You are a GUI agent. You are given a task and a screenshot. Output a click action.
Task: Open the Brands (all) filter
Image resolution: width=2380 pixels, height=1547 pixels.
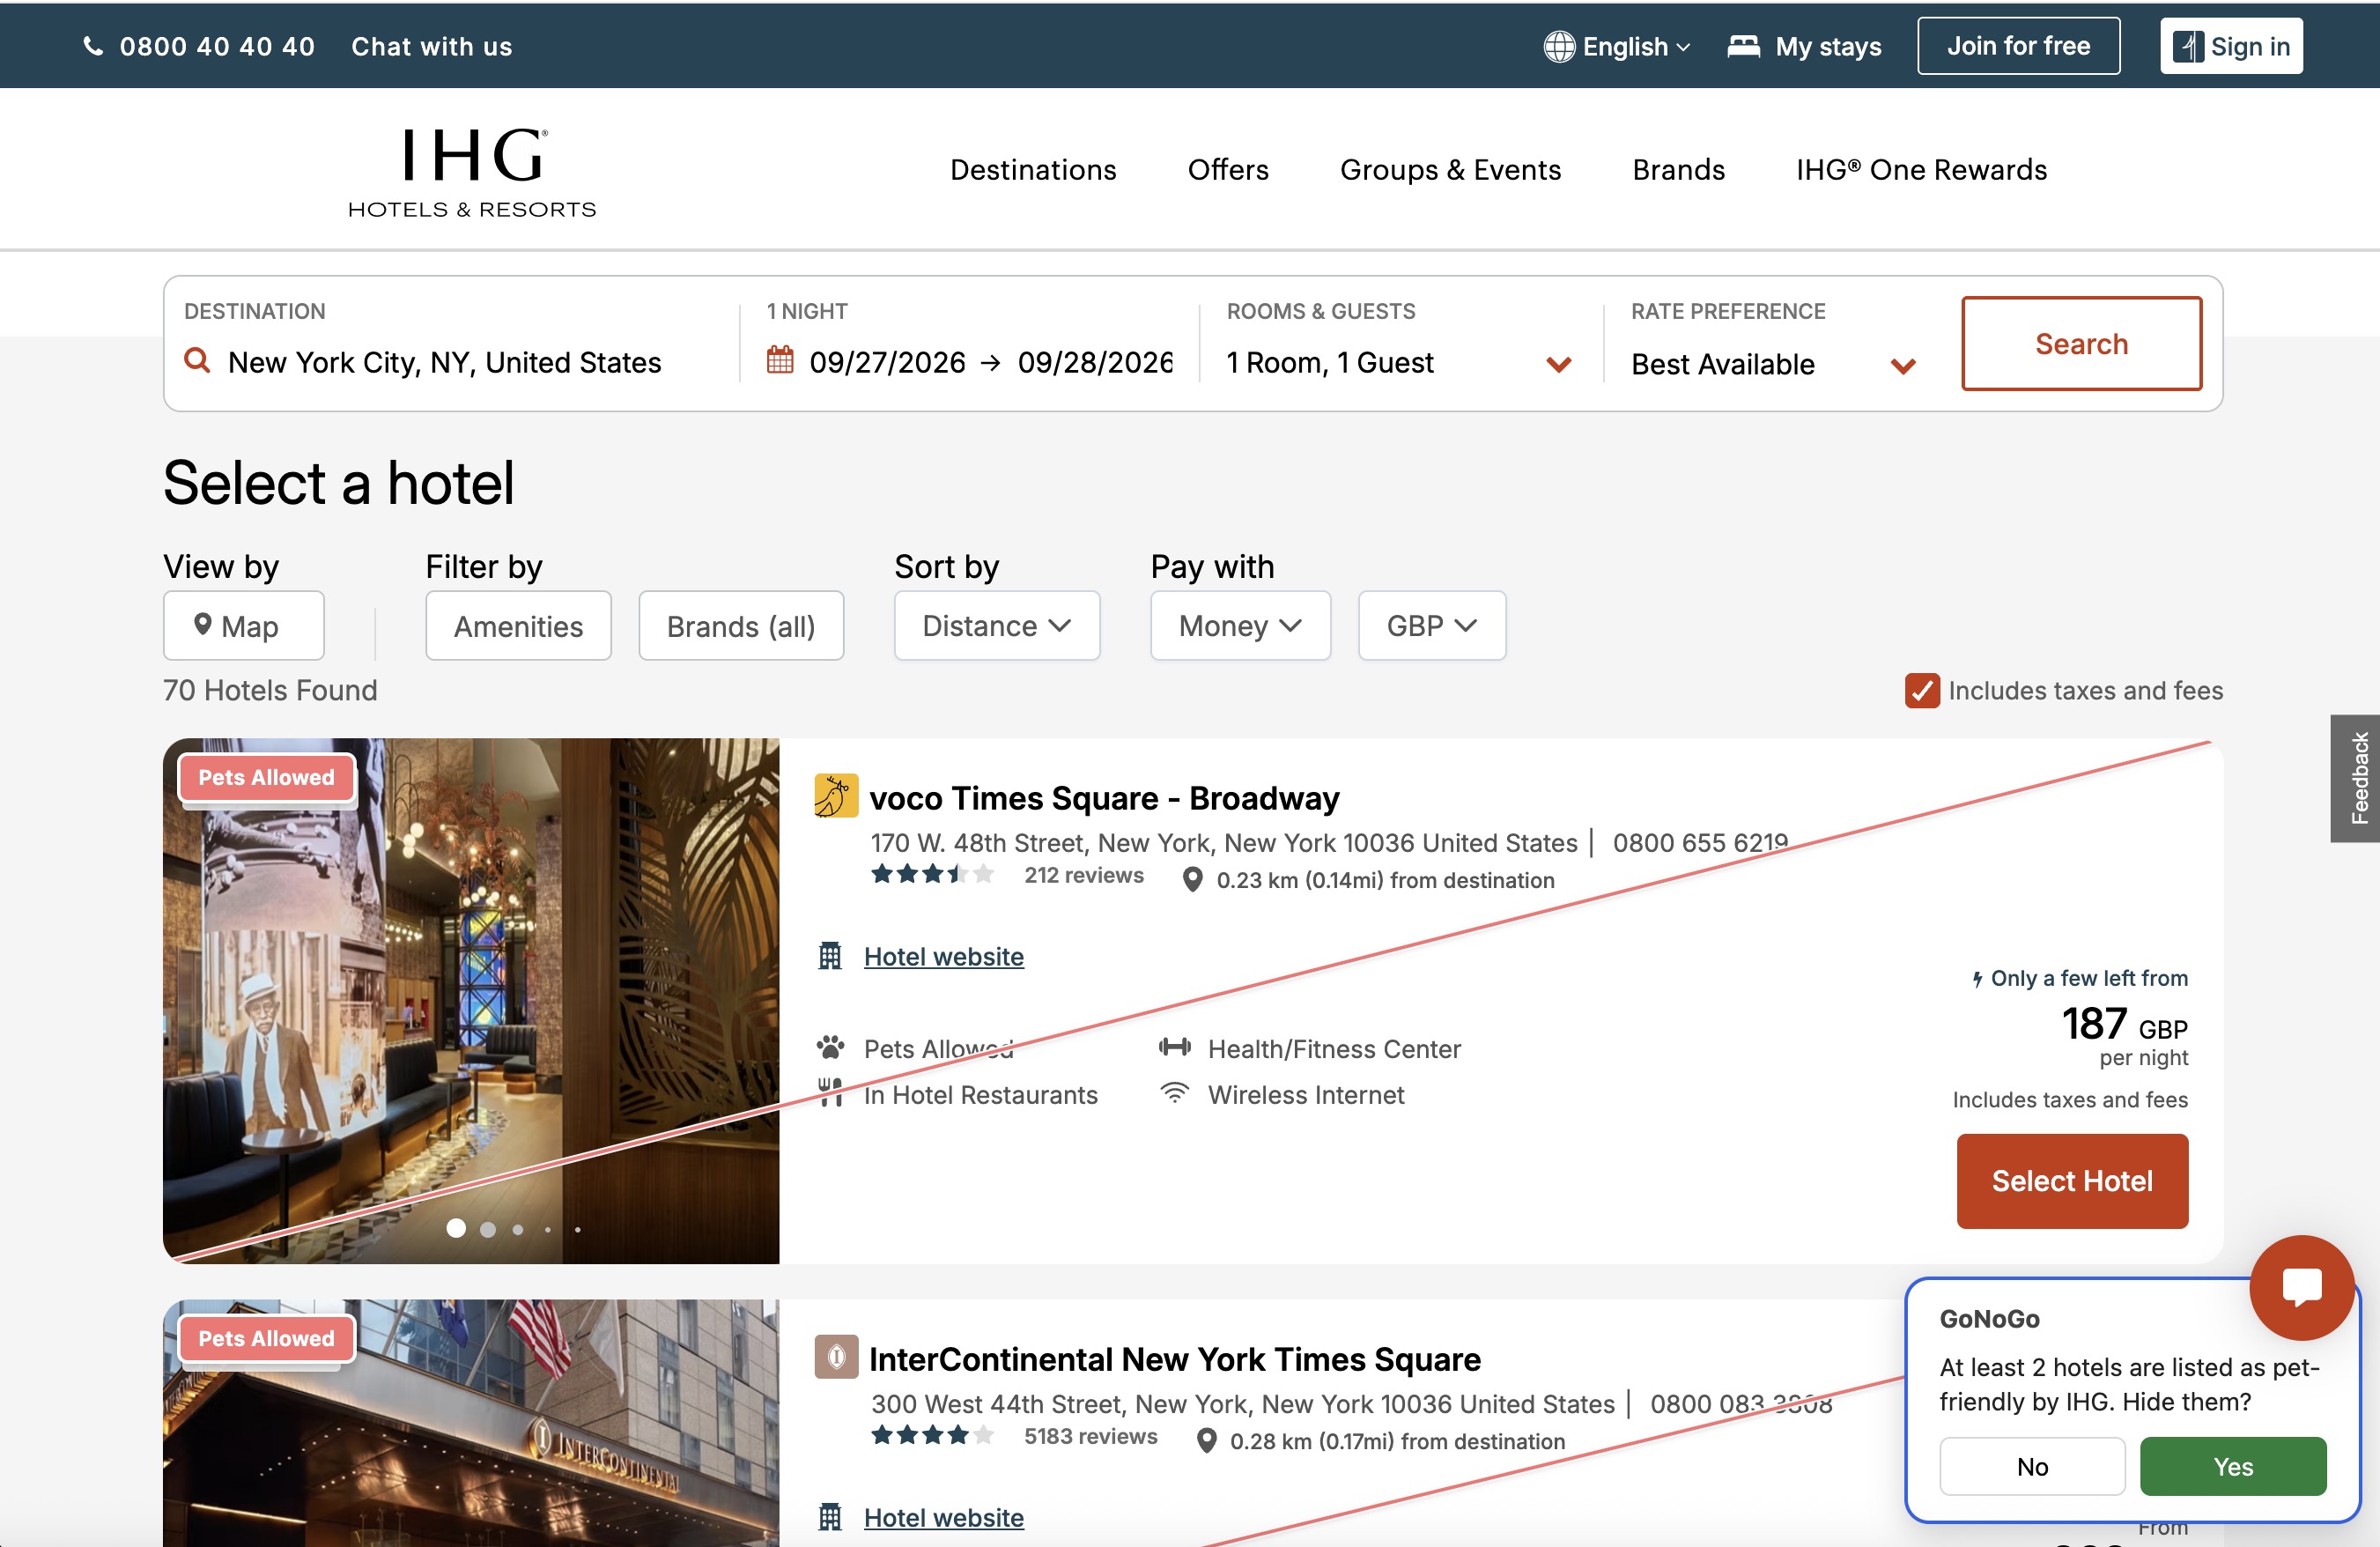741,625
